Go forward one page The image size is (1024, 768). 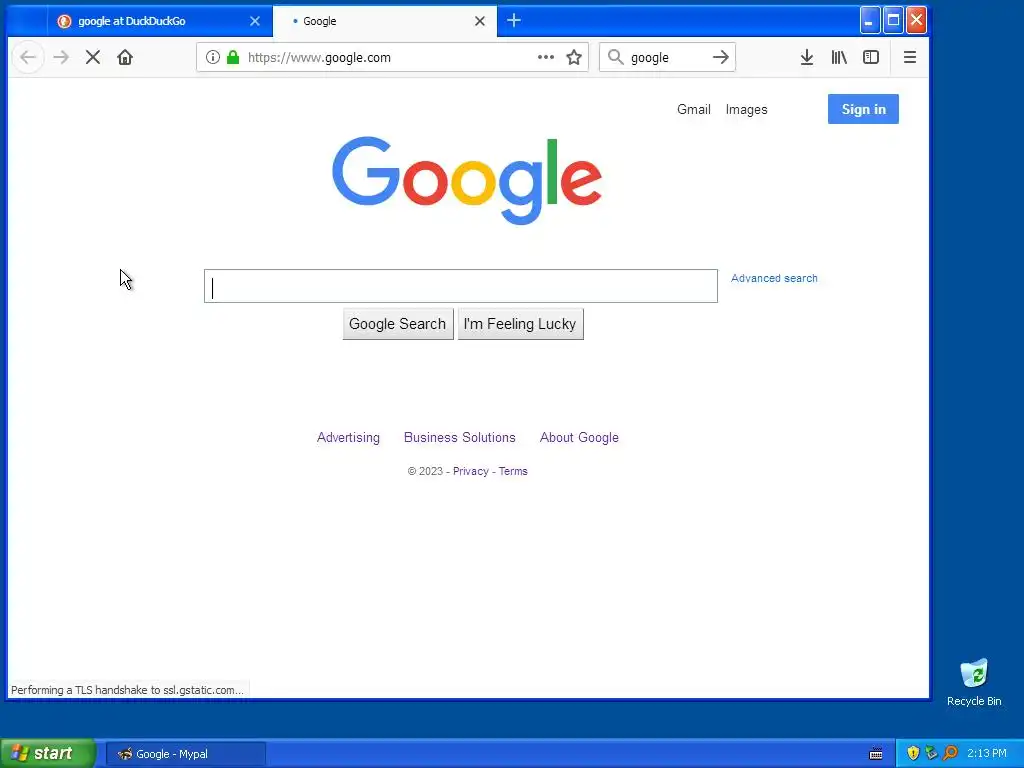pos(61,57)
